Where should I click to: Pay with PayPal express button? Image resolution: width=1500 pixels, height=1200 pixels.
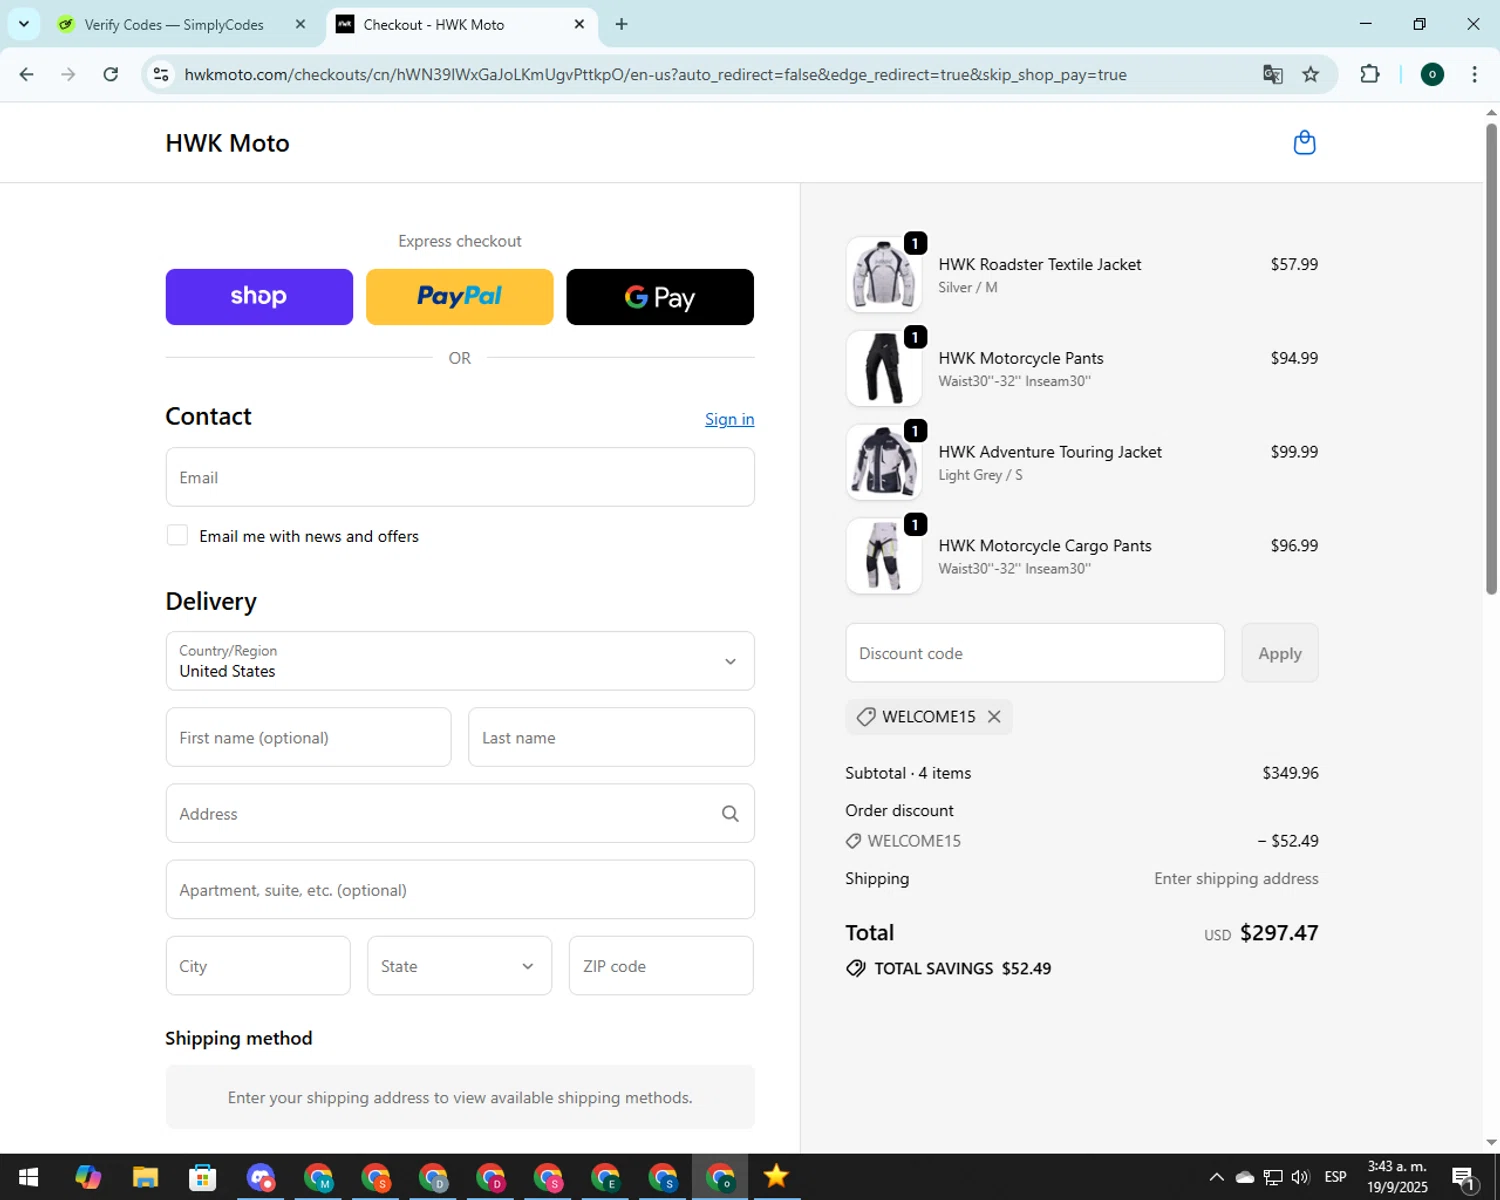[x=459, y=297]
